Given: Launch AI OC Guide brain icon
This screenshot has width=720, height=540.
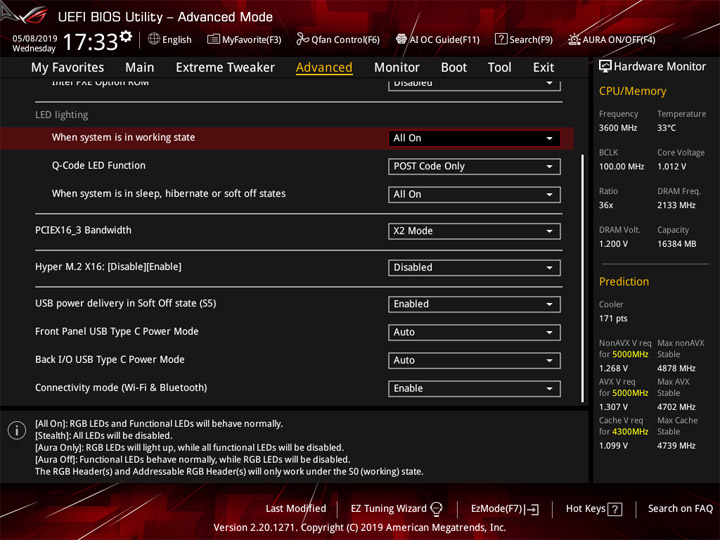Looking at the screenshot, I should 401,39.
